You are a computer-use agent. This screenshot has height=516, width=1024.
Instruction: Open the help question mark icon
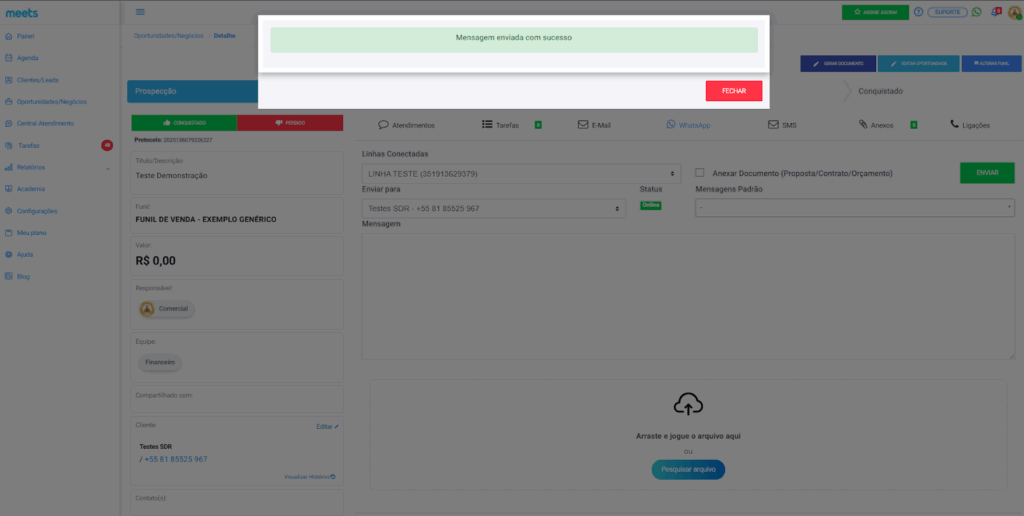tap(918, 12)
